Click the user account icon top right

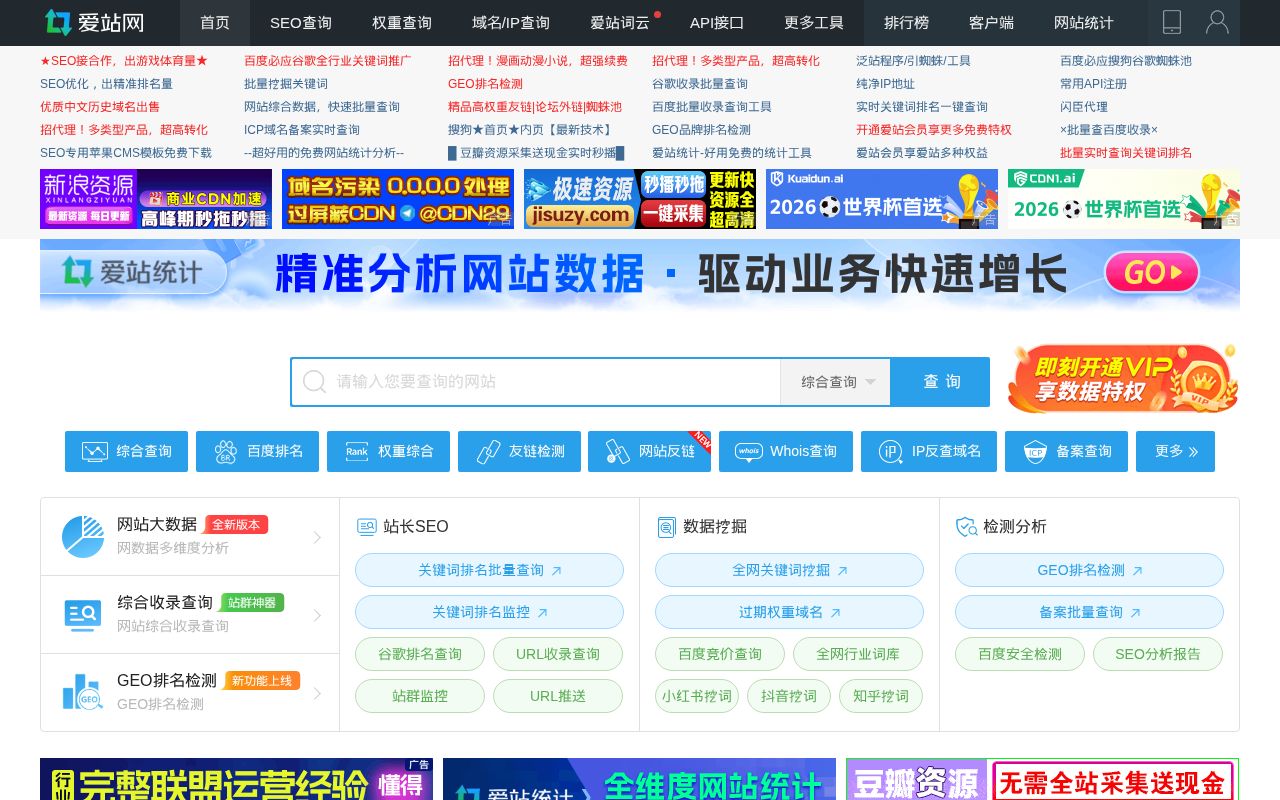[1217, 22]
